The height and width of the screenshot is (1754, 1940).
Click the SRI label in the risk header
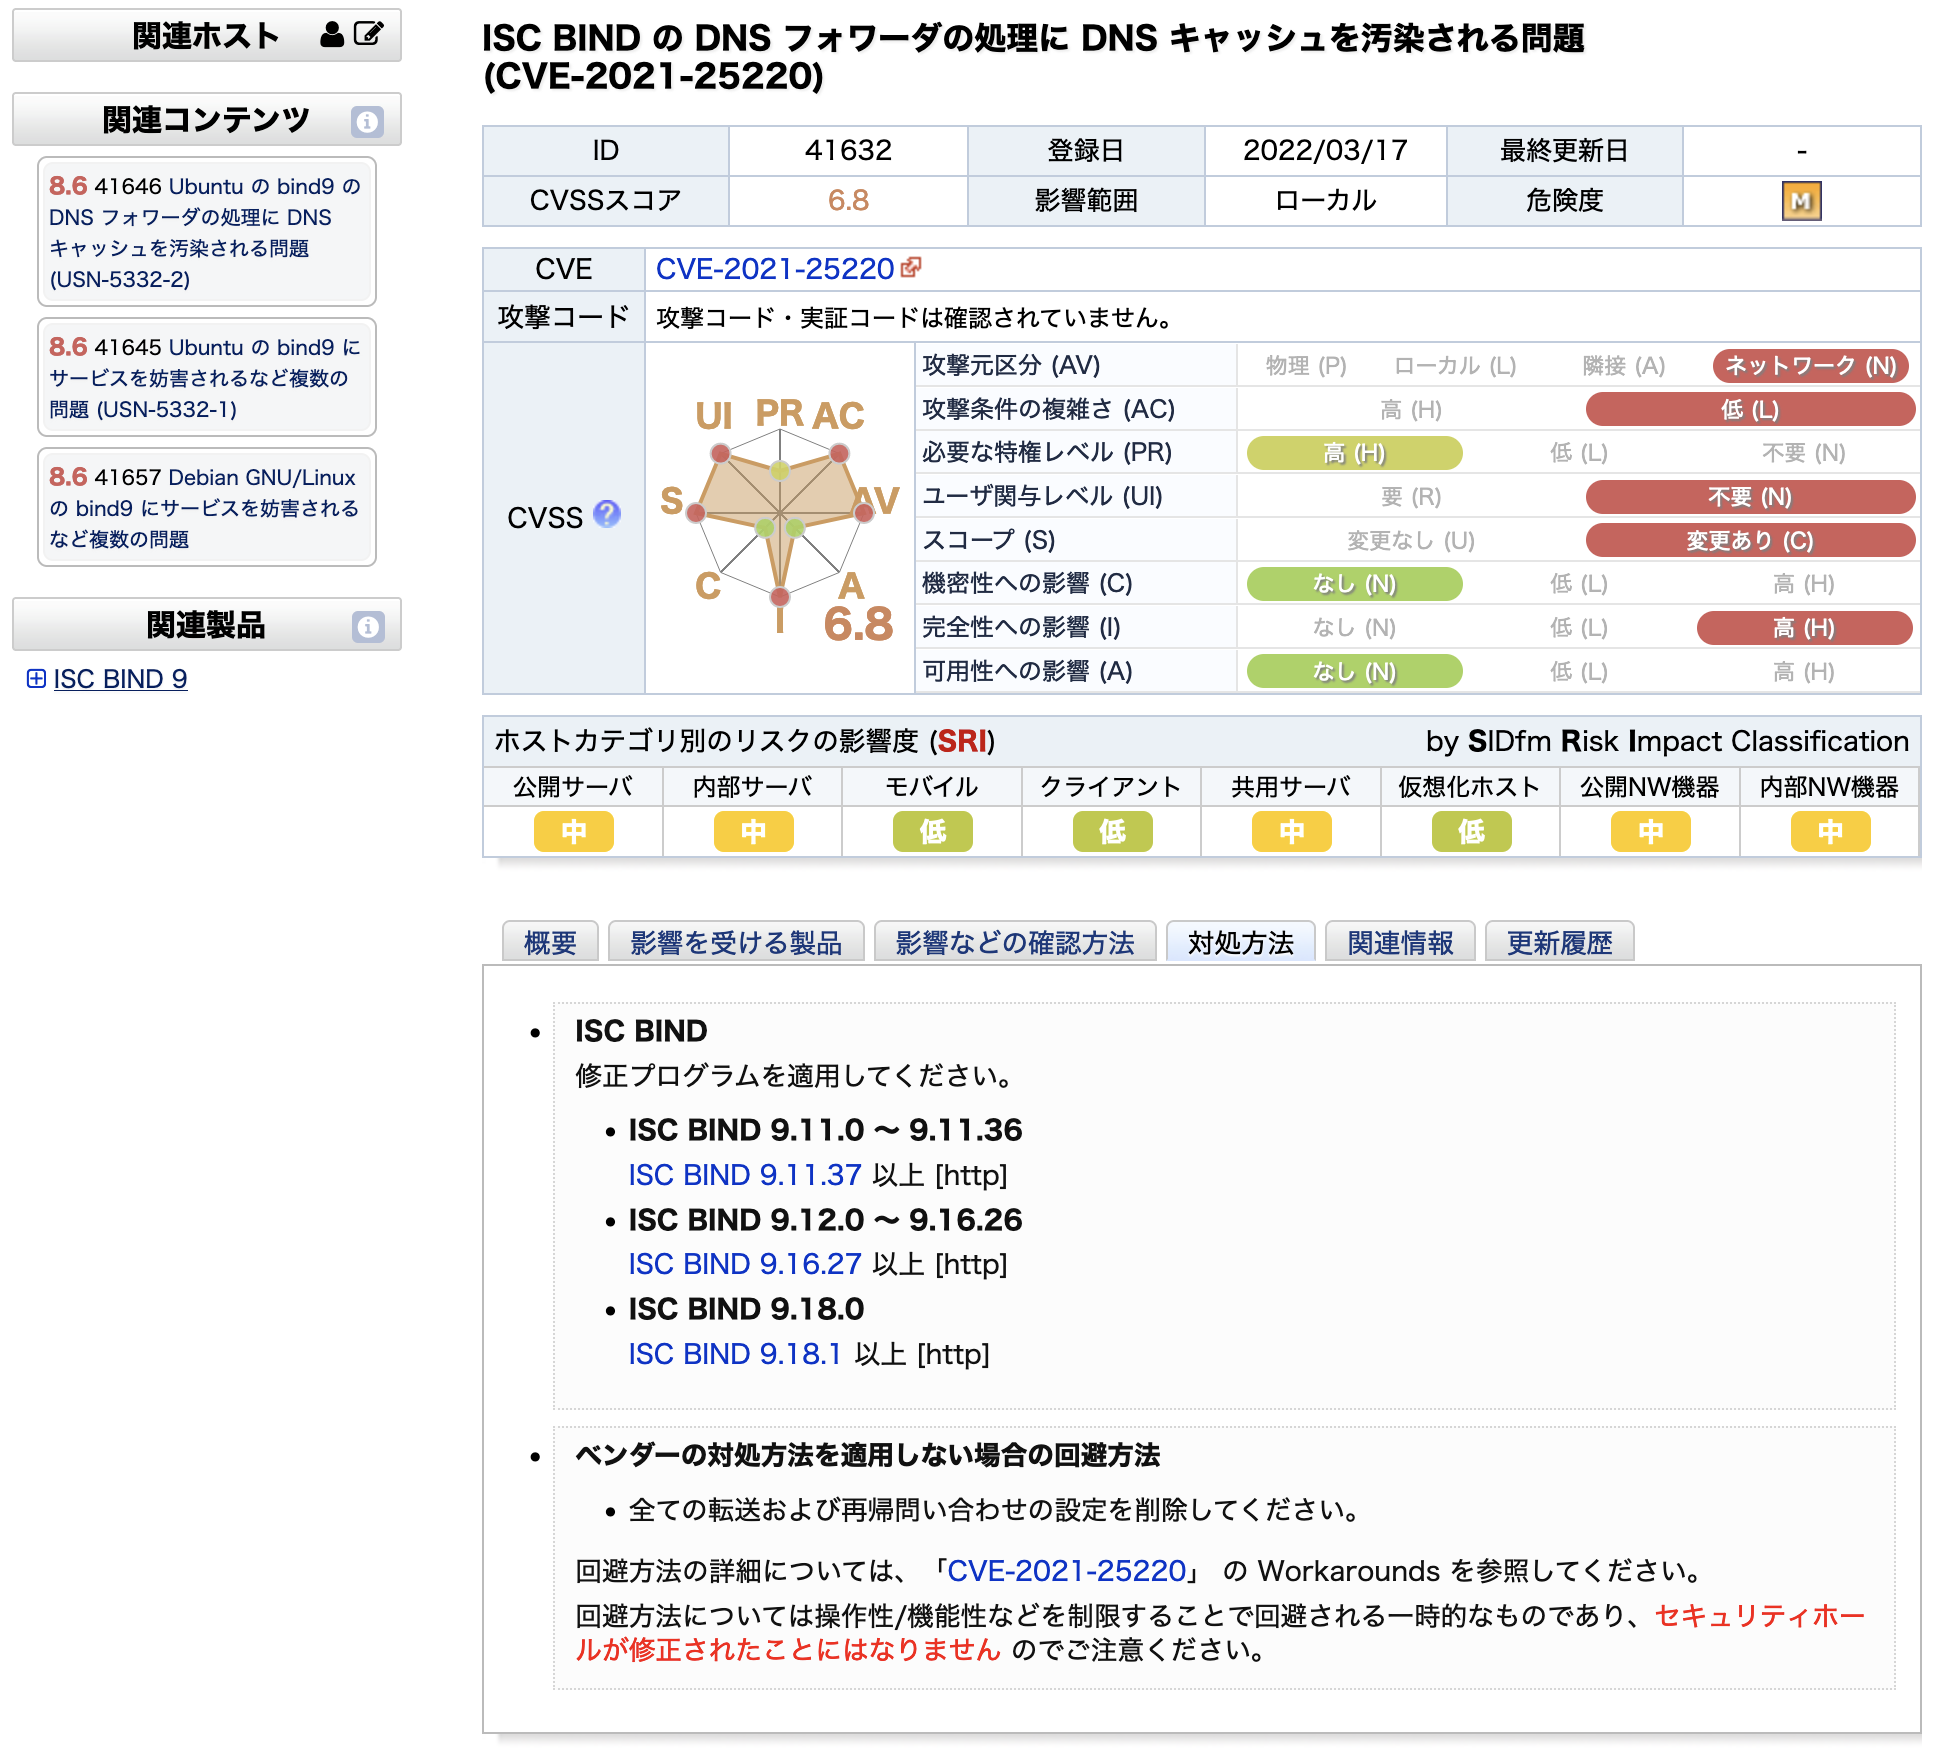pos(962,741)
